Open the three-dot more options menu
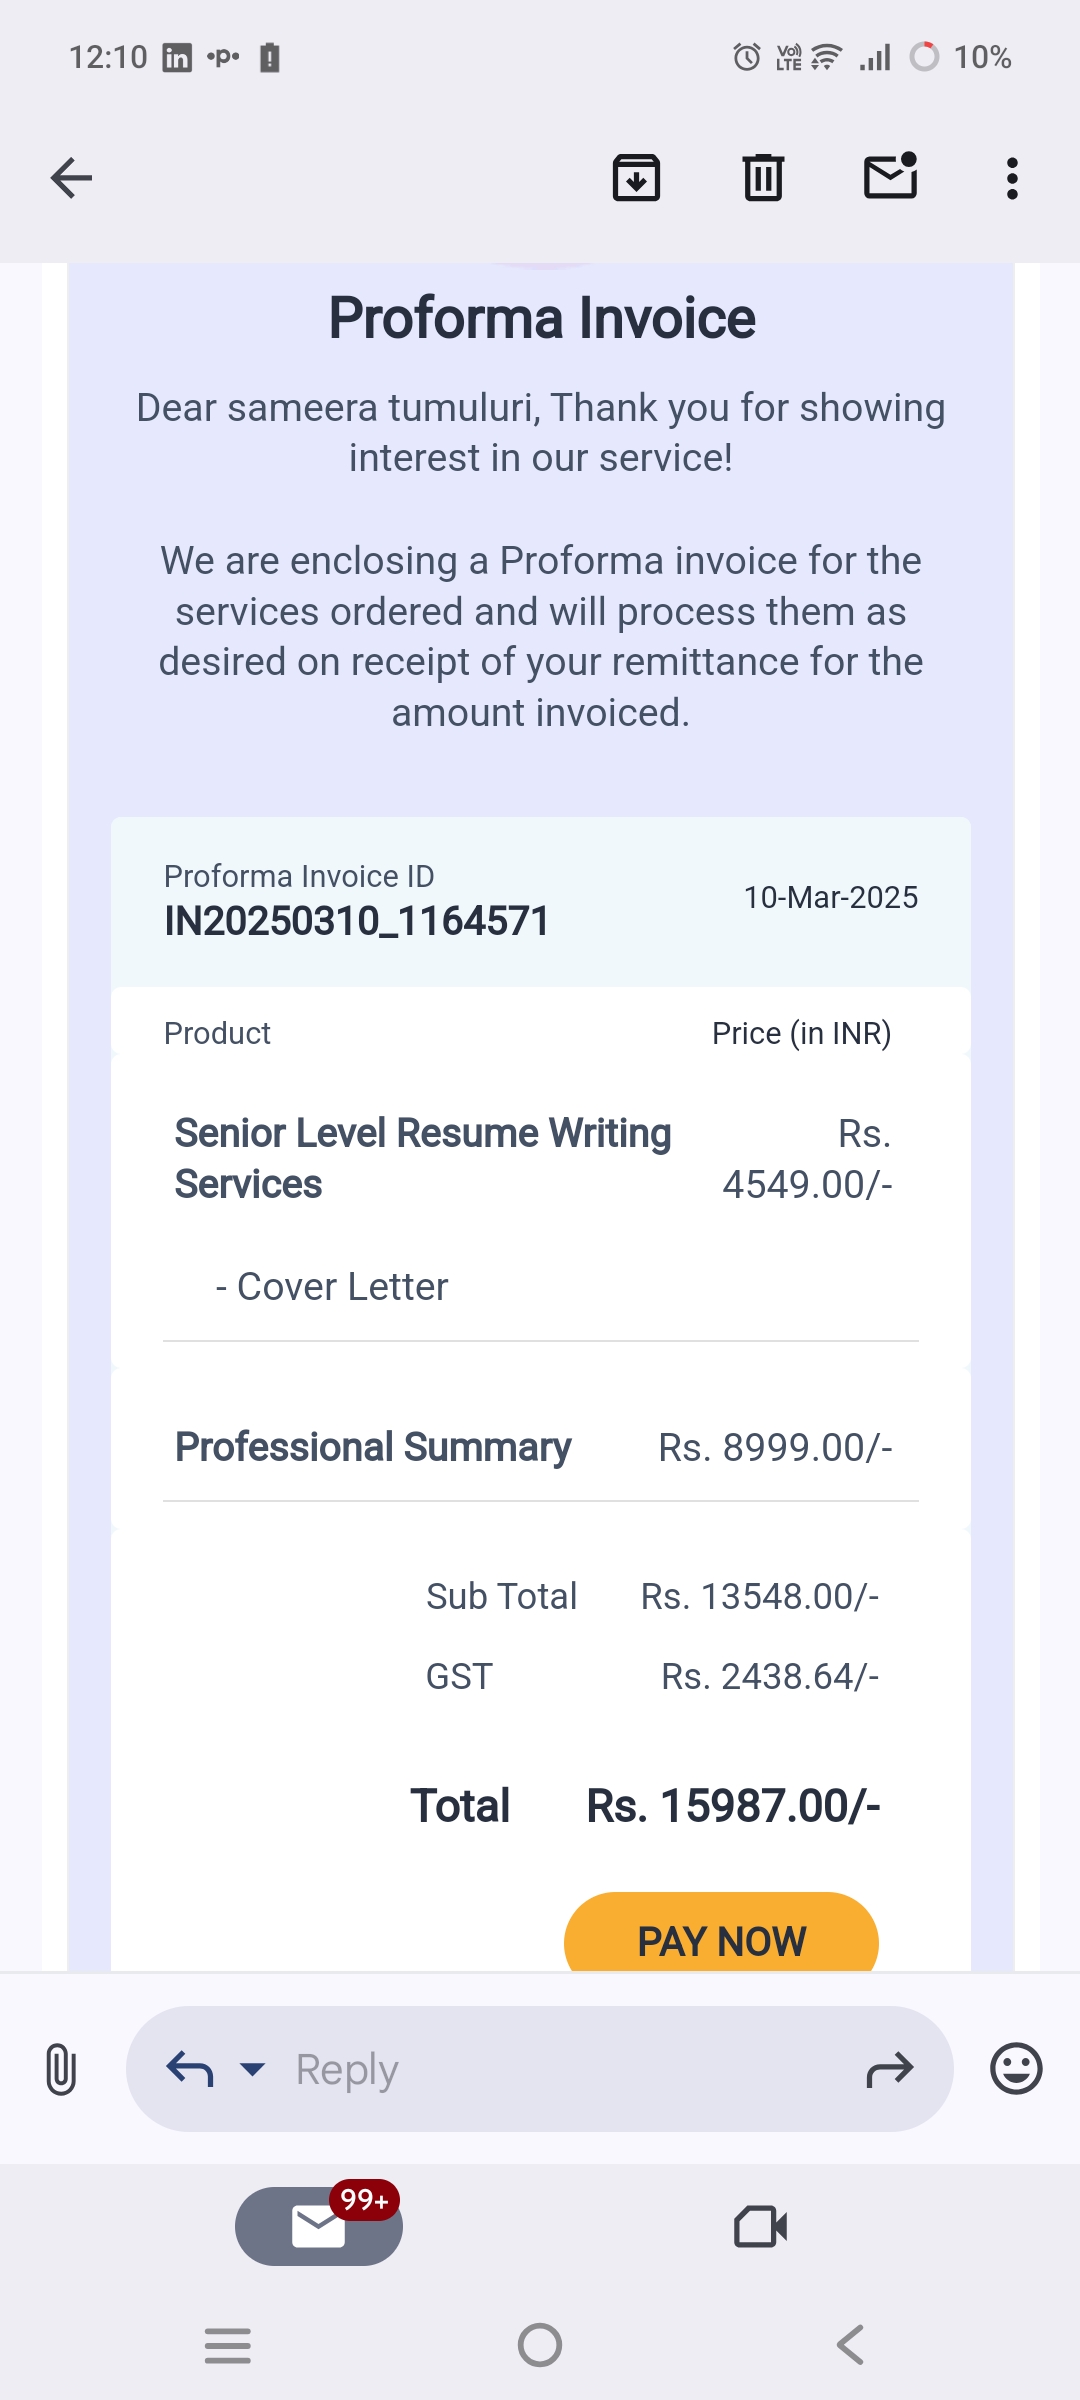The height and width of the screenshot is (2400, 1080). coord(1012,179)
